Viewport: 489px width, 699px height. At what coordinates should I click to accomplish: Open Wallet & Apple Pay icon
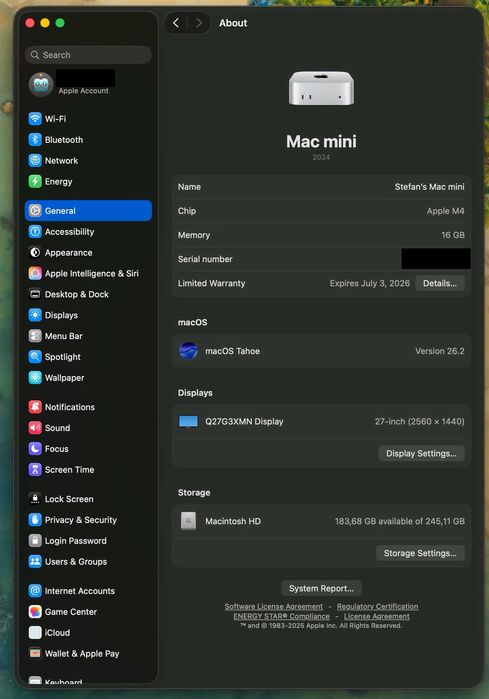tap(35, 654)
